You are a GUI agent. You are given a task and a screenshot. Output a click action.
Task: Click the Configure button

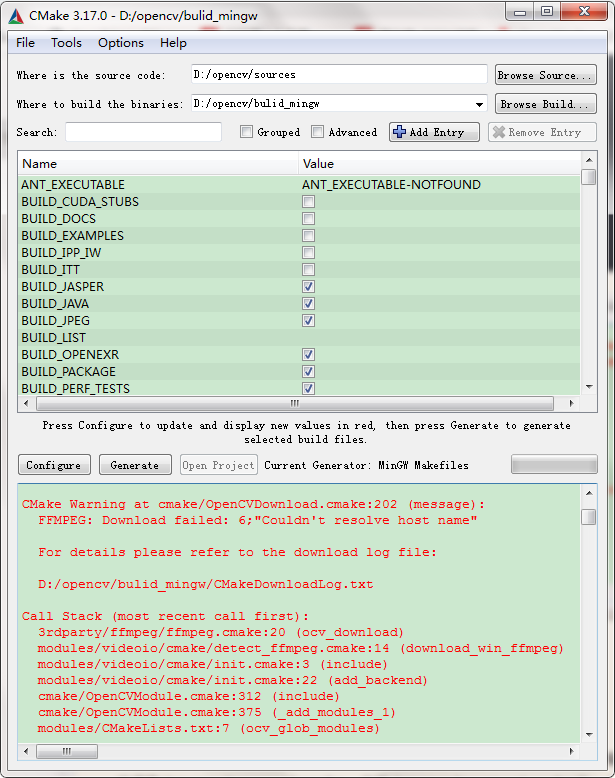click(x=54, y=465)
